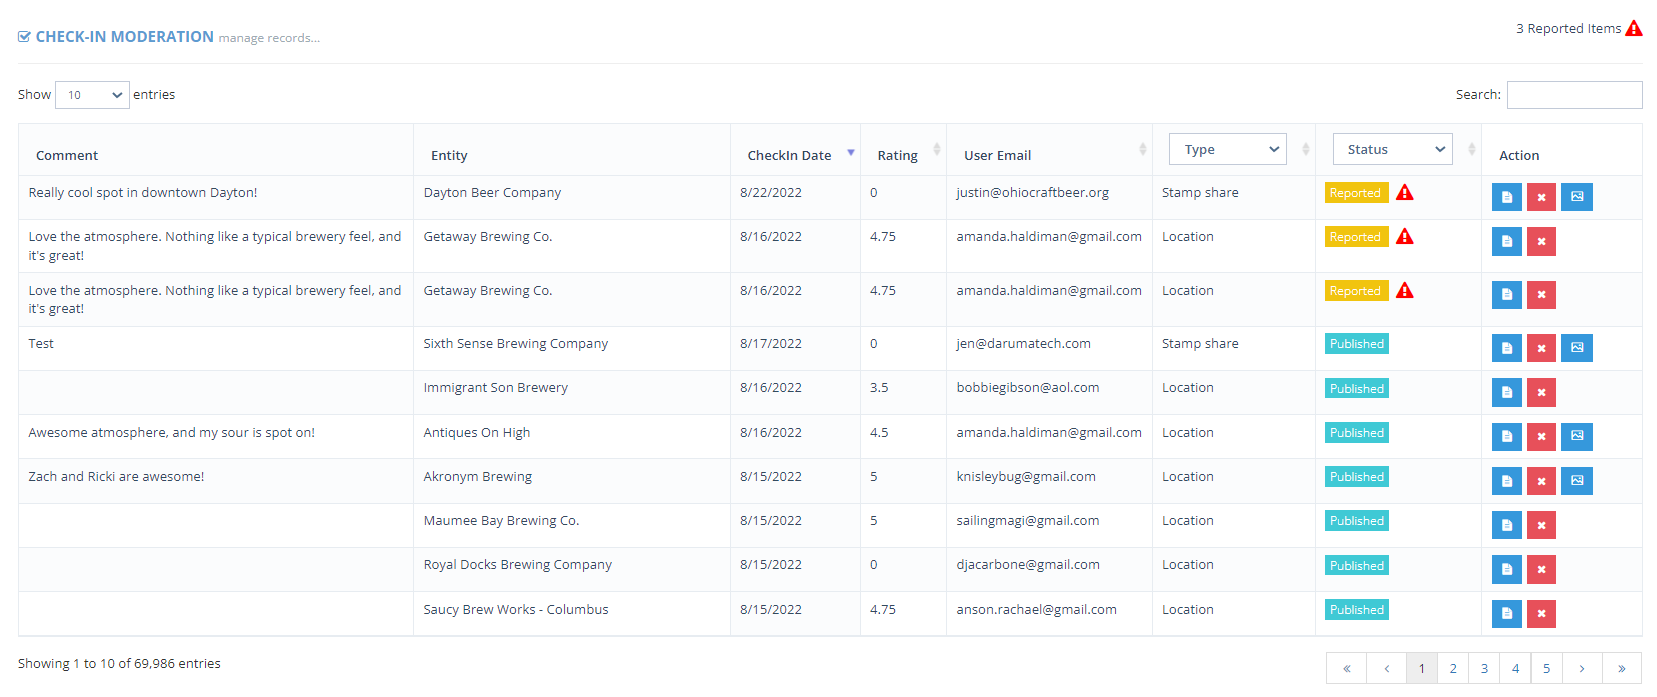Open details icon for Akronym Brewing row
Image resolution: width=1657 pixels, height=697 pixels.
pyautogui.click(x=1506, y=481)
